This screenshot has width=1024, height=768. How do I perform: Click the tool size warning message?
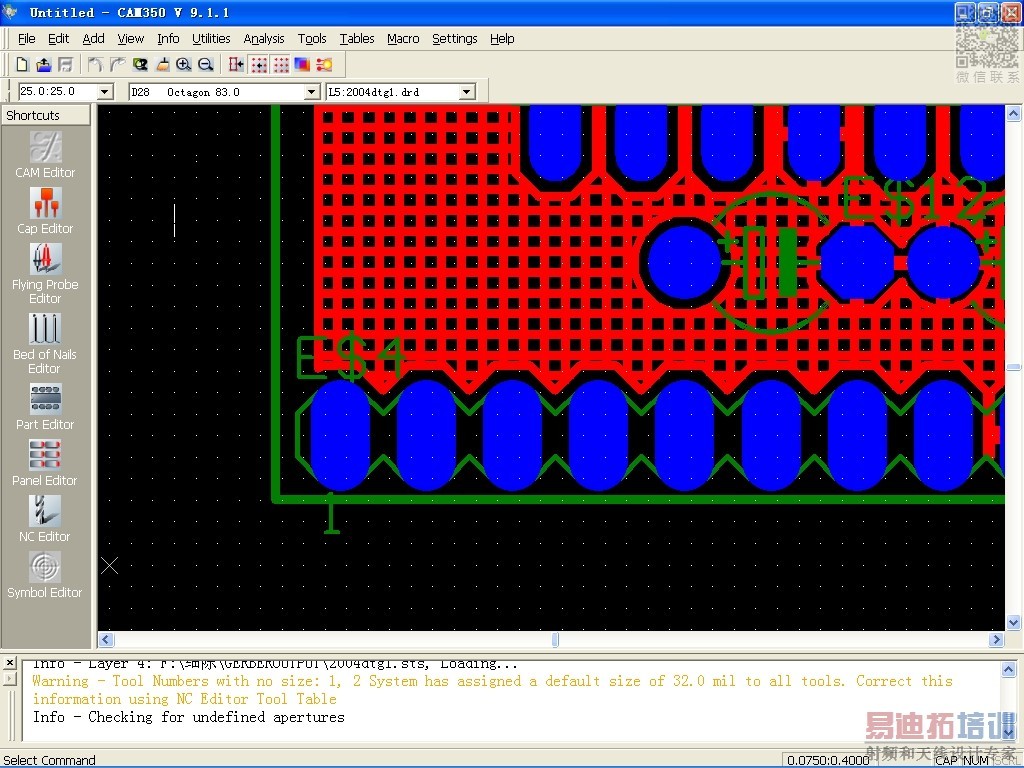[493, 690]
